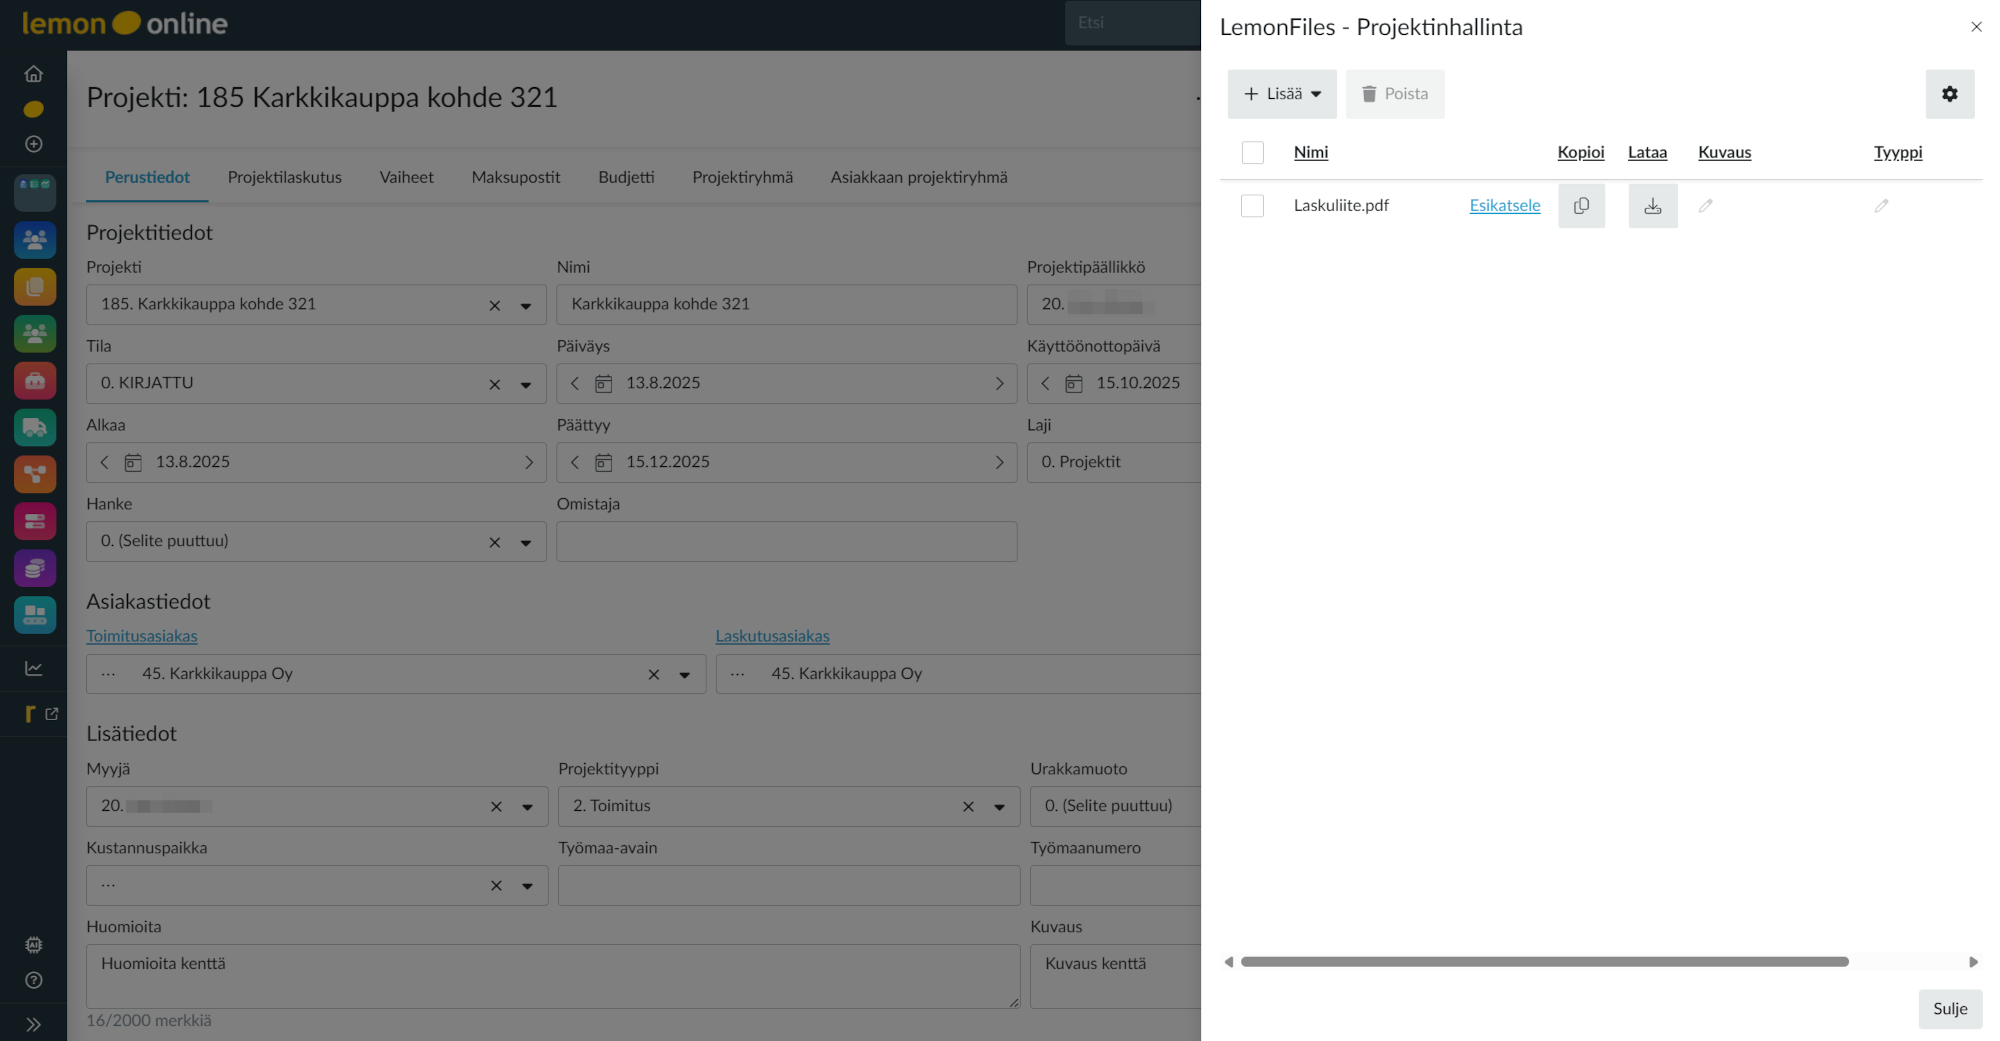Switch to the Budjetti tab
This screenshot has height=1041, width=2000.
click(626, 177)
